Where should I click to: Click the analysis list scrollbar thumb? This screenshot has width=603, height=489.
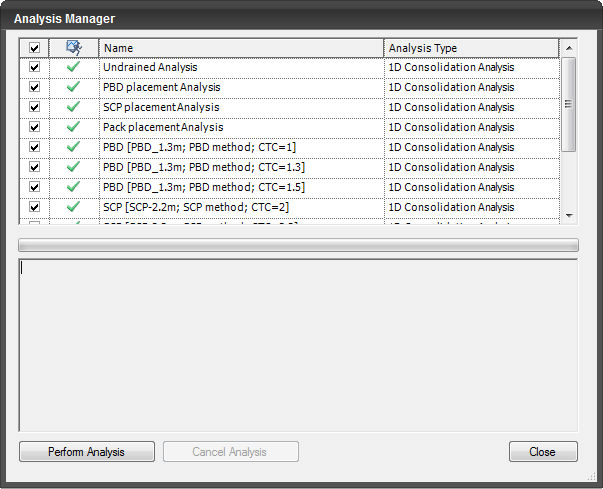click(568, 105)
